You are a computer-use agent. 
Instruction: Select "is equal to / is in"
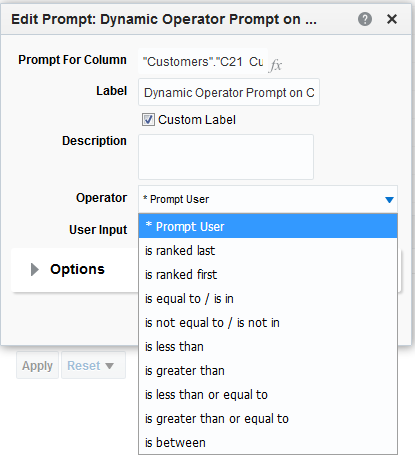click(268, 298)
